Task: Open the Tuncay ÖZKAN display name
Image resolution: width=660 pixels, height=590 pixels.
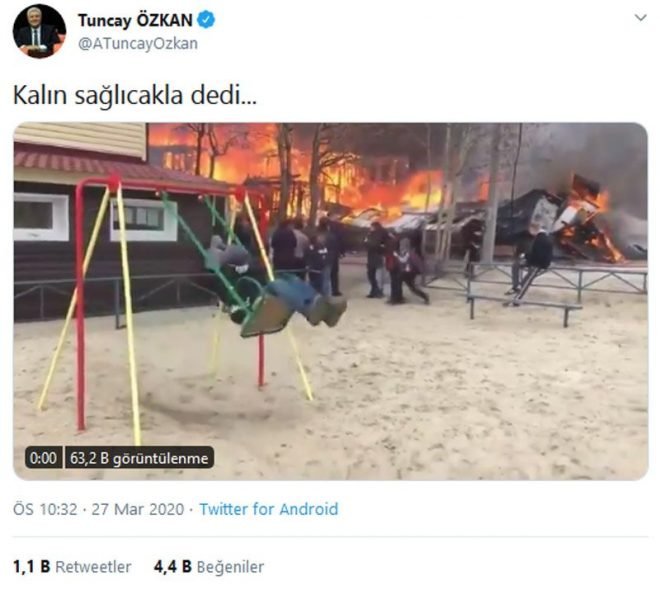Action: 135,20
